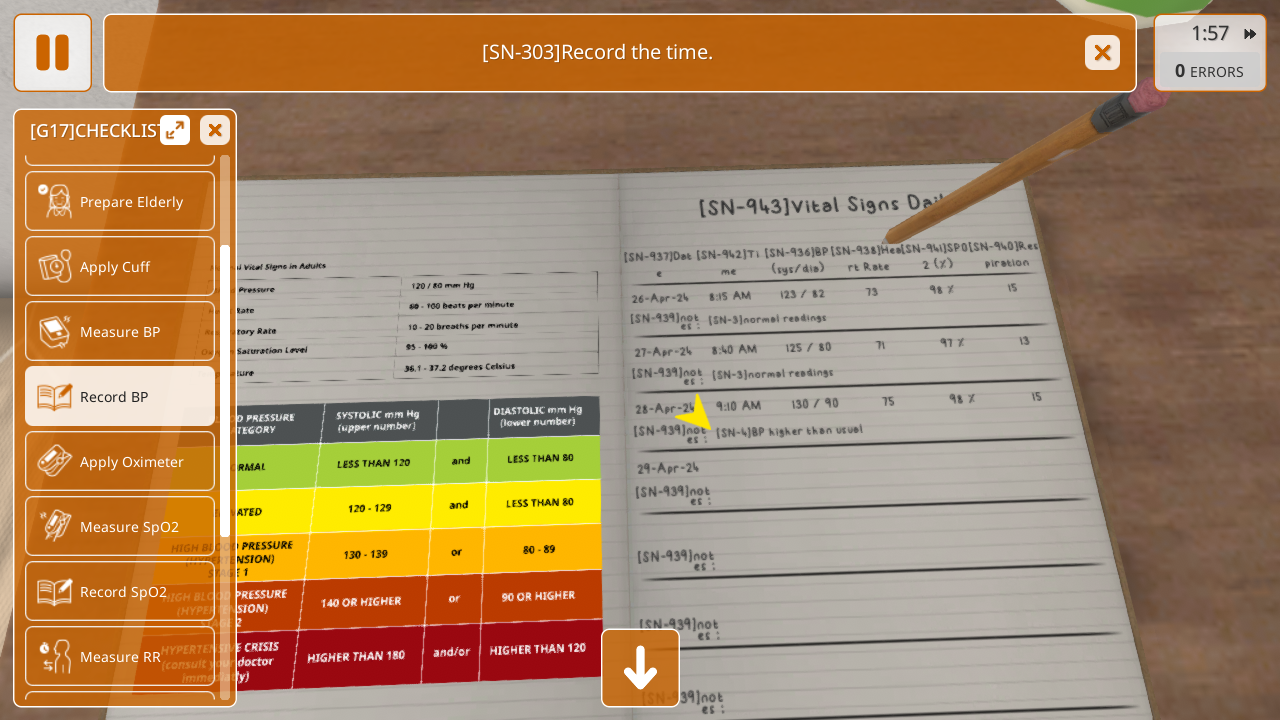Select the Record BP step

pos(120,397)
